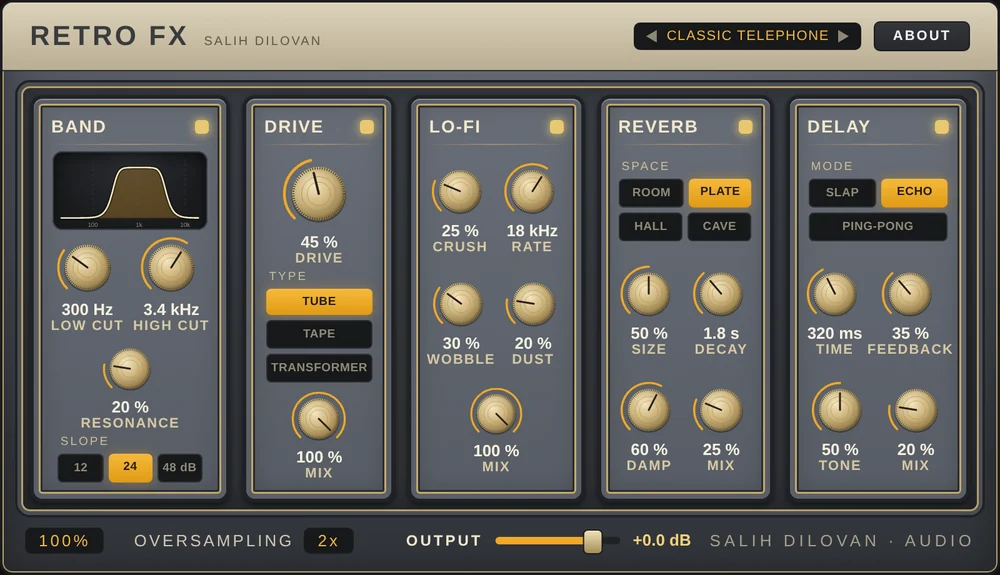The image size is (1000, 575).
Task: Click the High Cut knob
Action: pyautogui.click(x=170, y=268)
